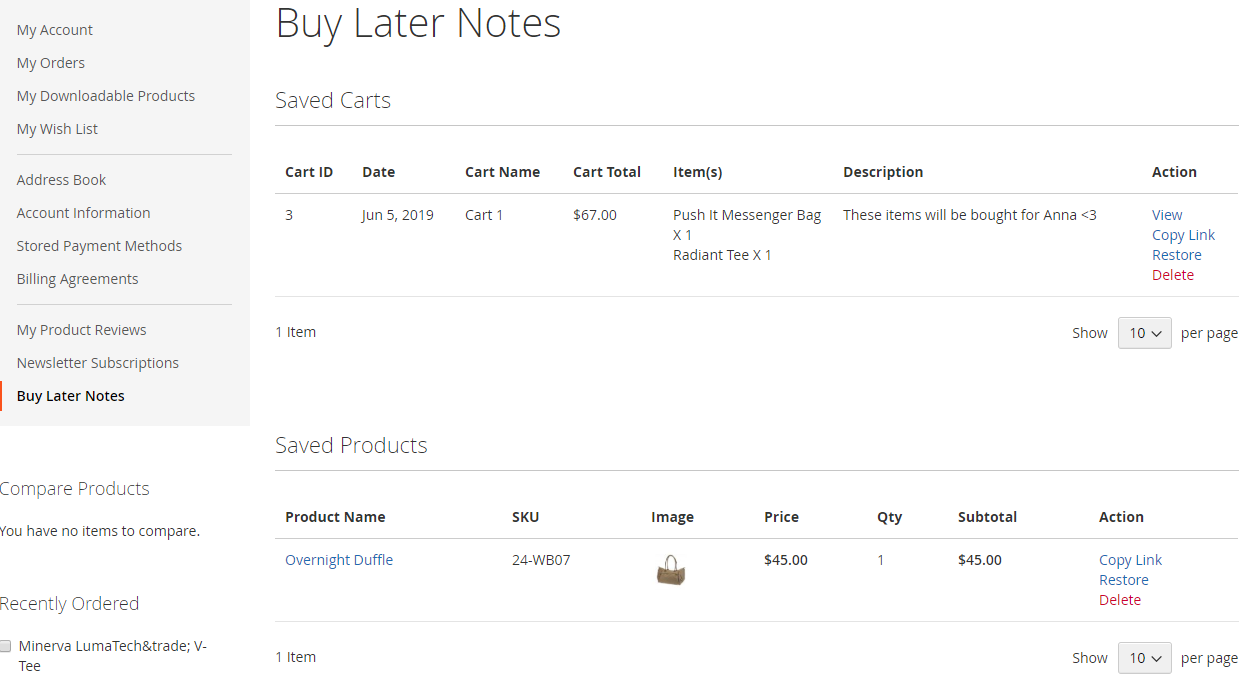Open Stored Payment Methods
This screenshot has height=691, width=1253.
[100, 246]
